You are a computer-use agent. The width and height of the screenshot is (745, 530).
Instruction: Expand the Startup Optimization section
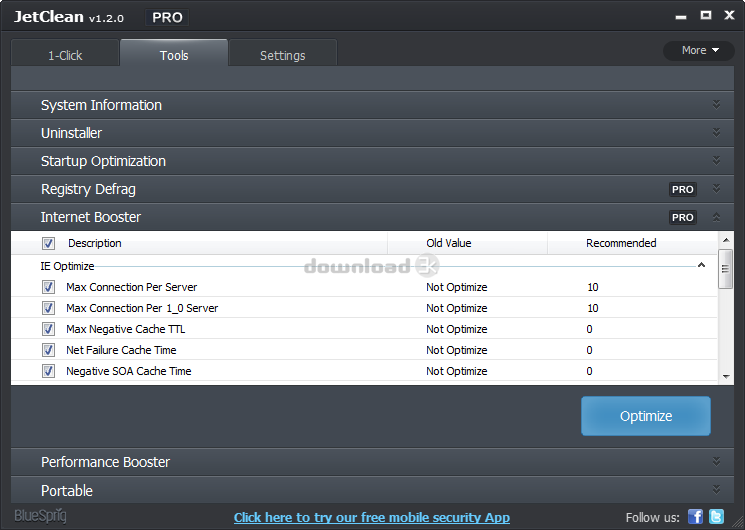pos(372,161)
